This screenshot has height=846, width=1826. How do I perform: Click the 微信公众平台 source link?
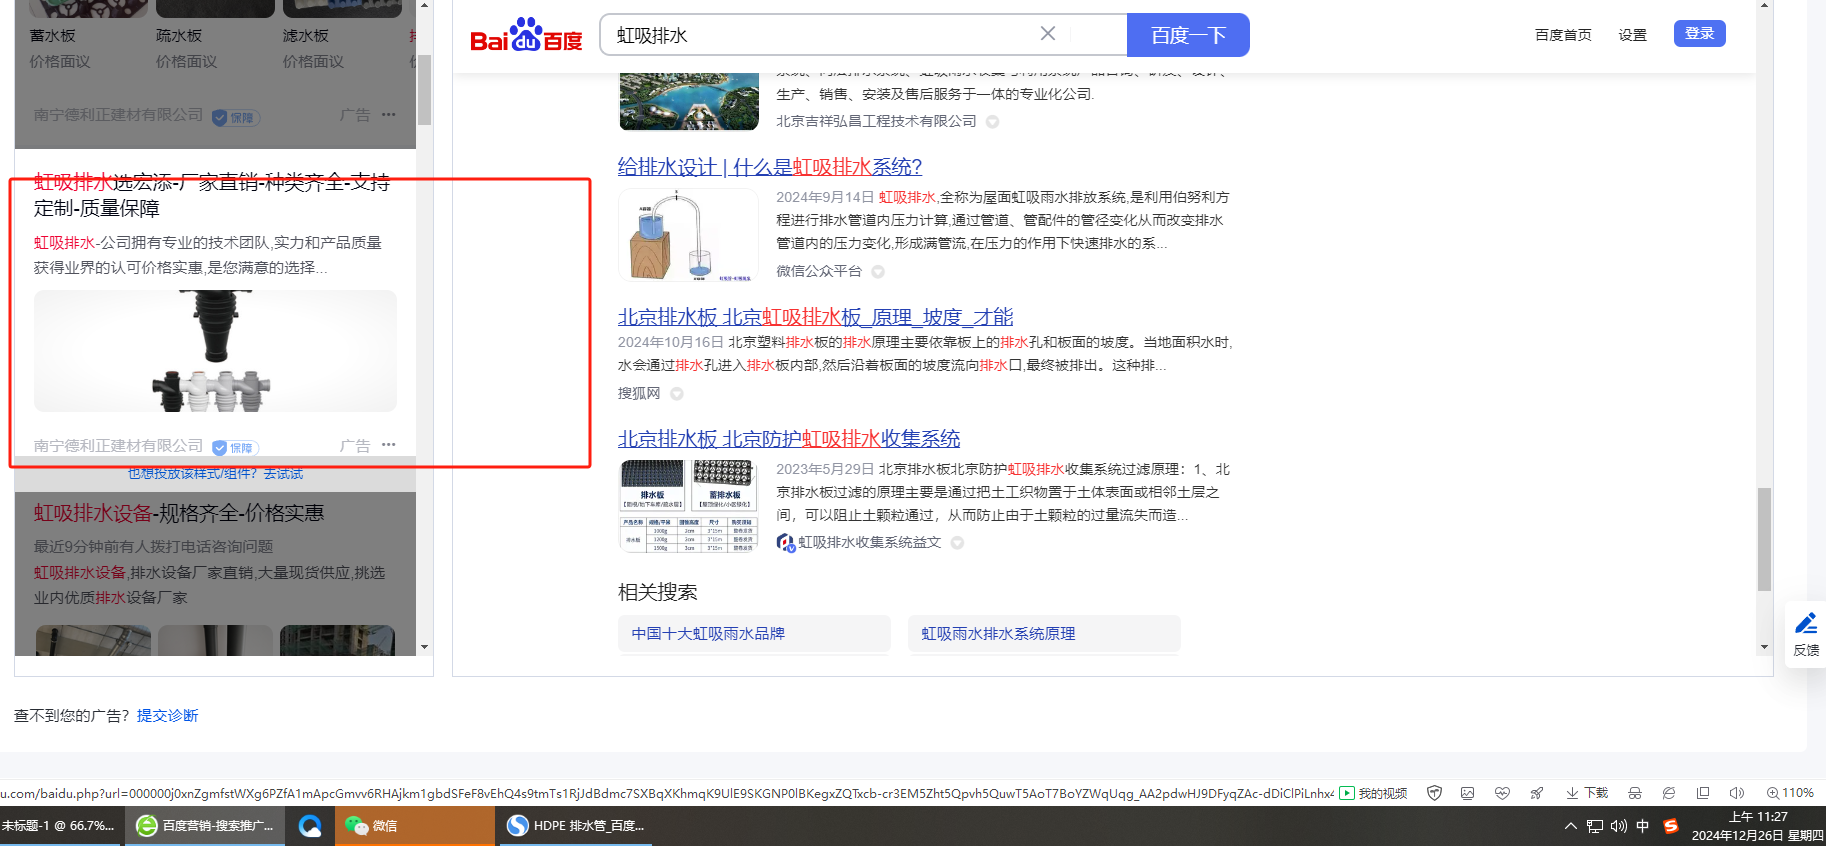tap(819, 271)
